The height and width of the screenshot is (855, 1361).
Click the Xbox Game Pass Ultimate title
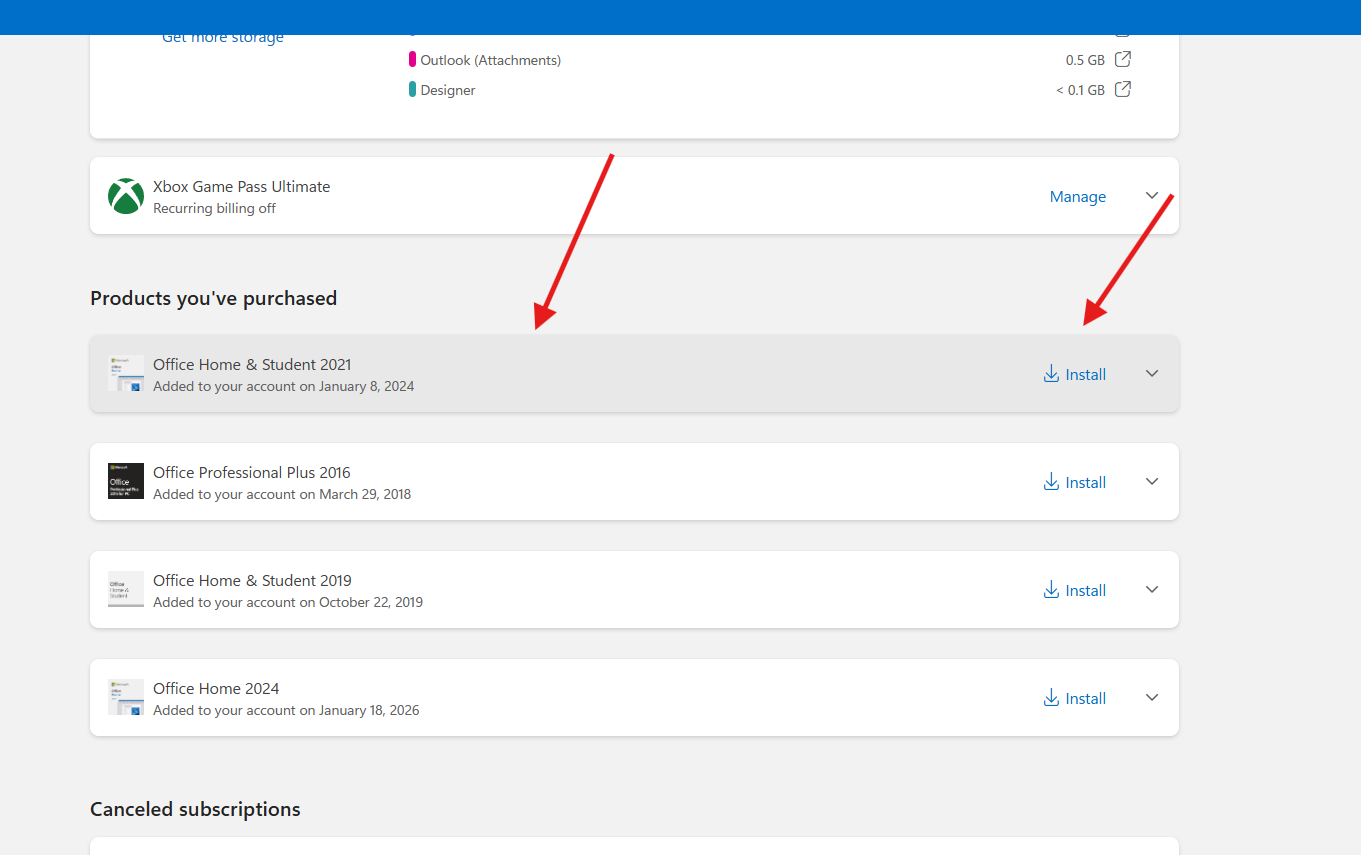point(241,187)
